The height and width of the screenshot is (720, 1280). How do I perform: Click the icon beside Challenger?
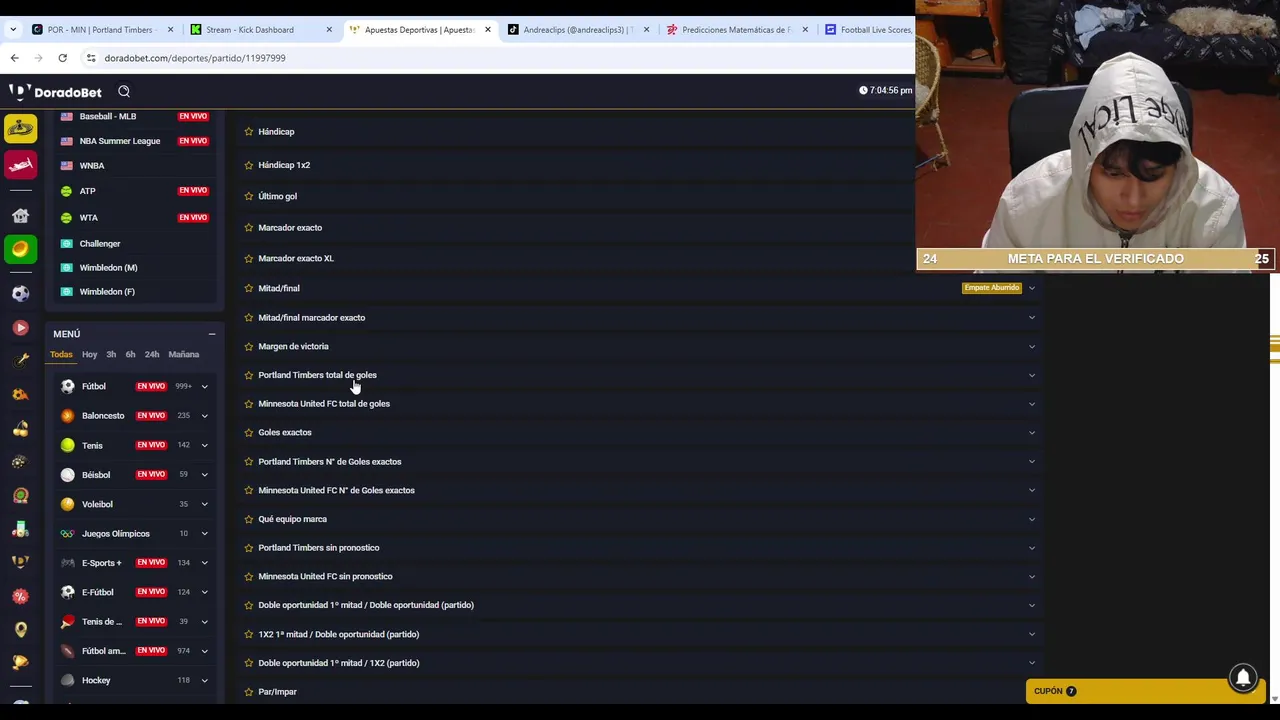point(67,244)
